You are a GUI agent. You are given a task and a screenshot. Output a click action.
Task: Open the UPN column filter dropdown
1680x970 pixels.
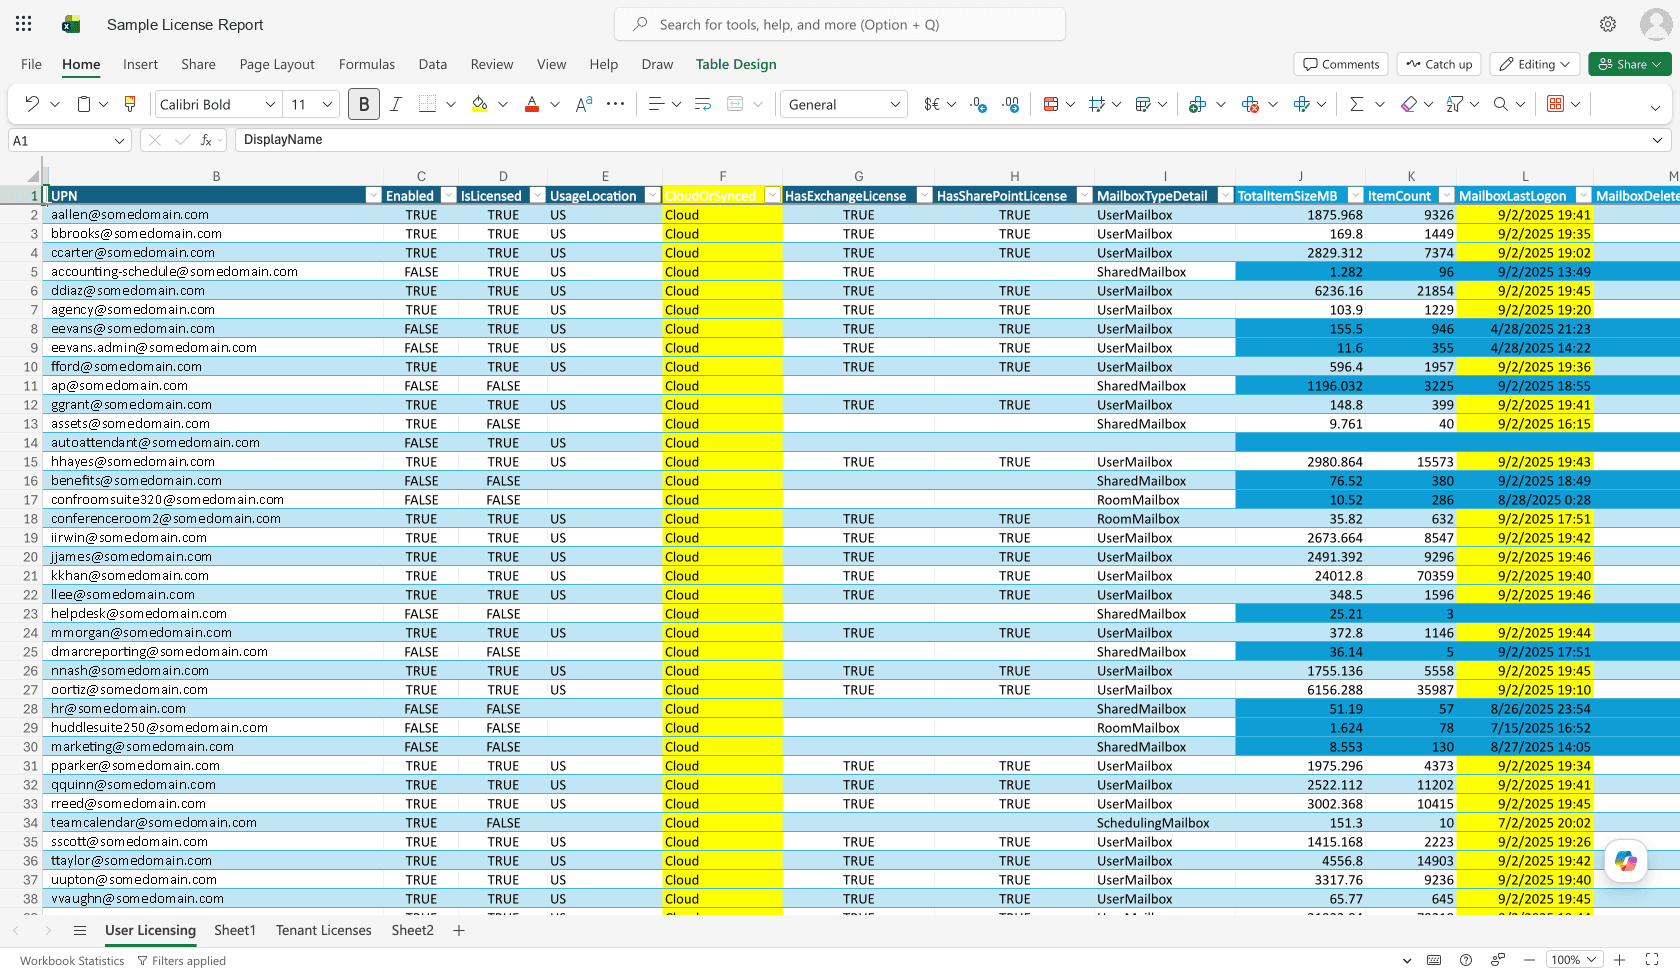[373, 196]
